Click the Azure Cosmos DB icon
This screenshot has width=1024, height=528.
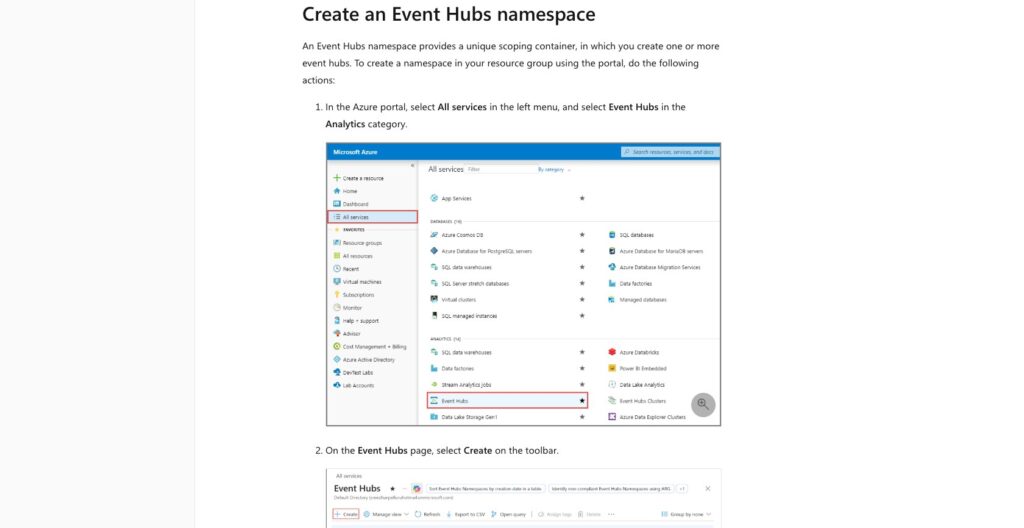434,235
